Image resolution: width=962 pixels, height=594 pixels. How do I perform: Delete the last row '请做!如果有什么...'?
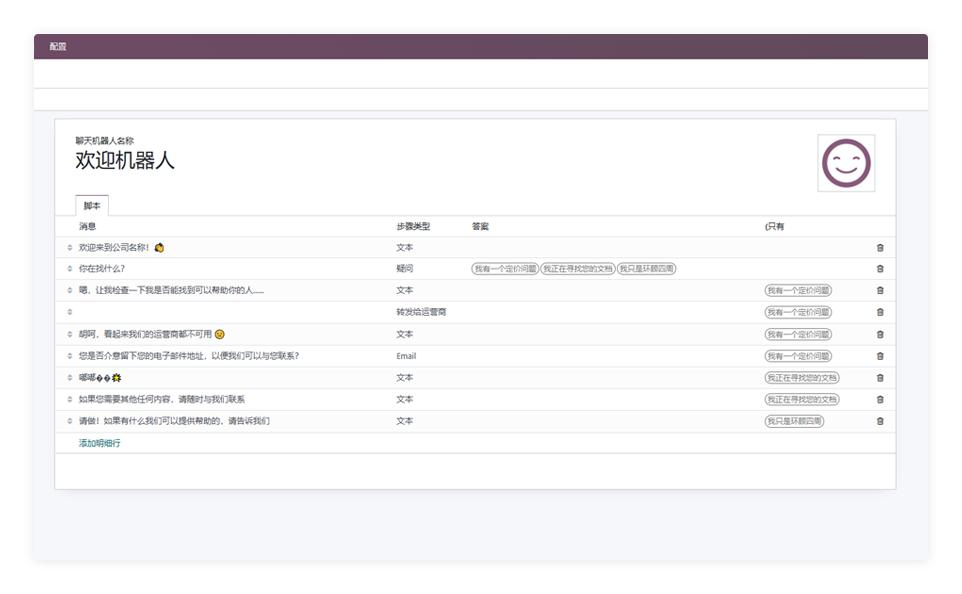tap(880, 421)
